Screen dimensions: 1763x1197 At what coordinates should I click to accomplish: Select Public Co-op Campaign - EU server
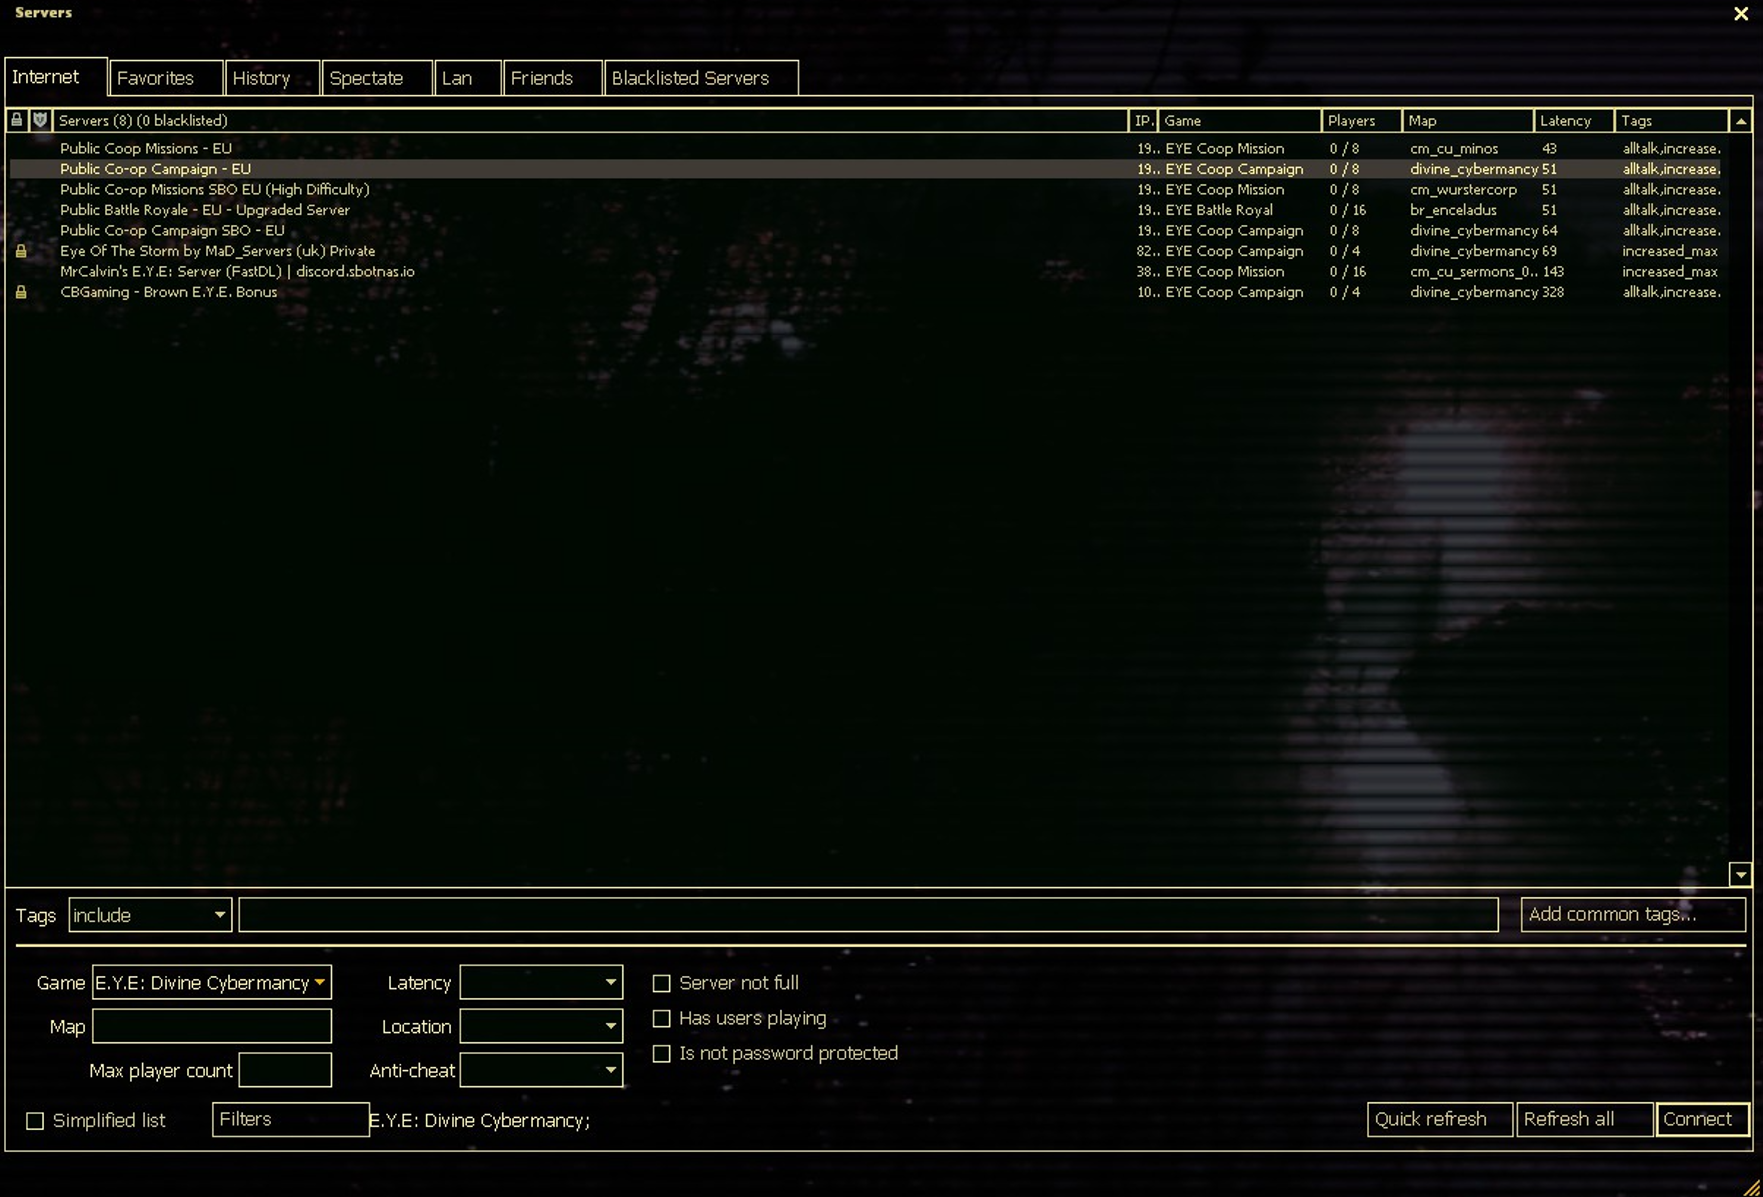[x=866, y=169]
